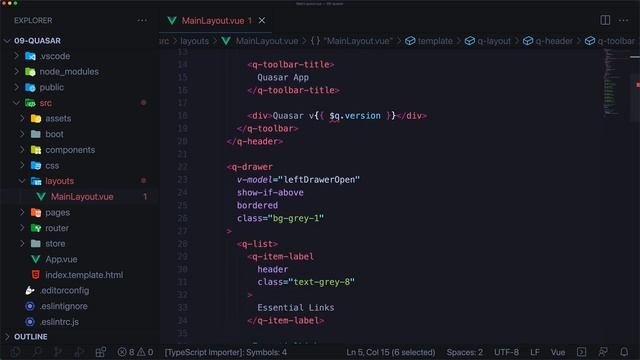Click the notifications bell icon
This screenshot has height=360, width=640.
click(624, 352)
